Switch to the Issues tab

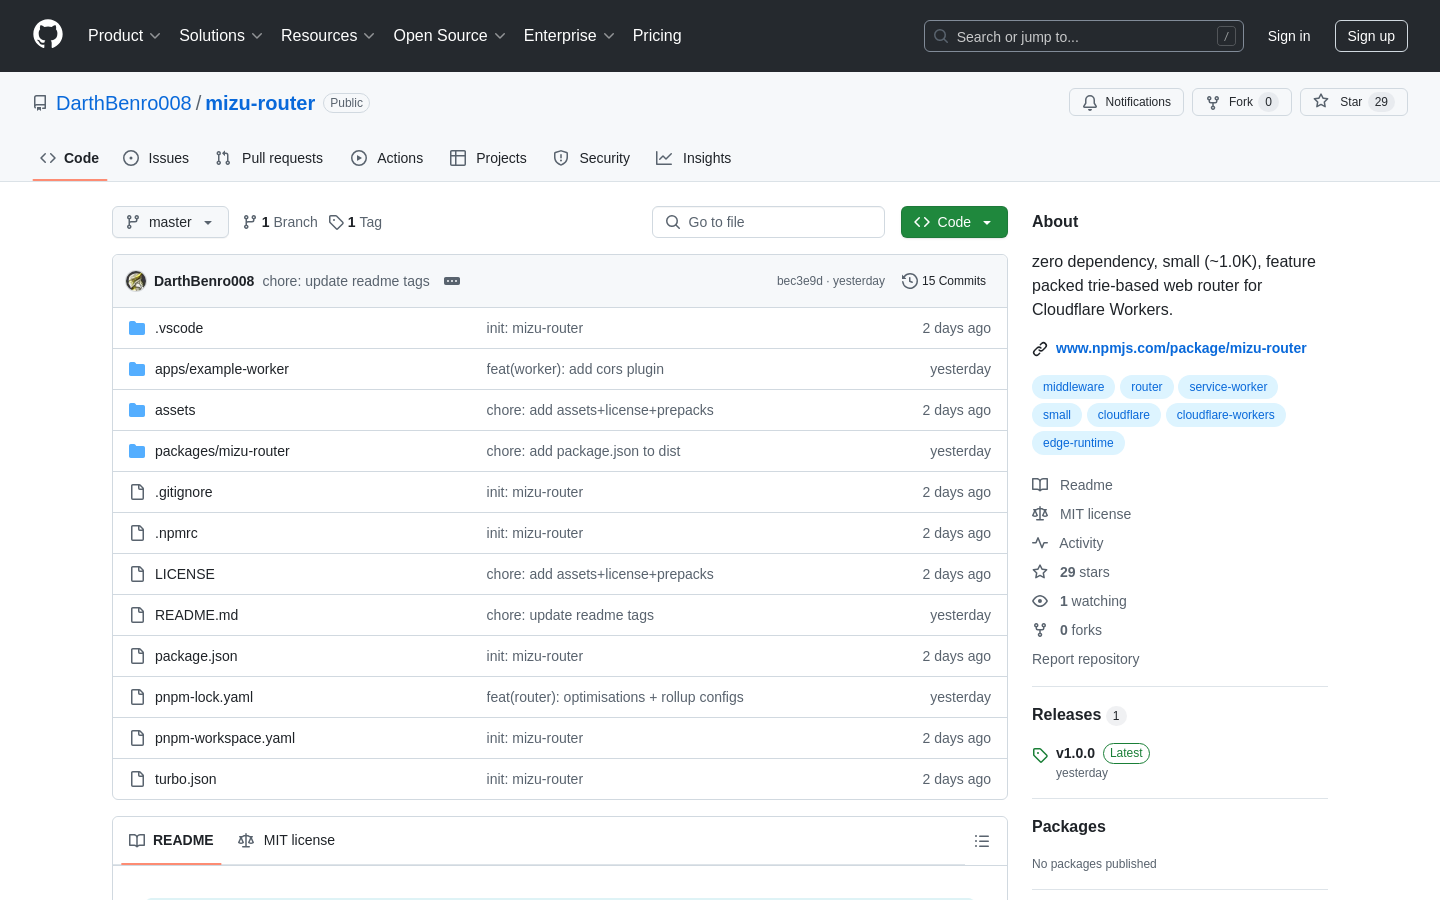[x=156, y=158]
